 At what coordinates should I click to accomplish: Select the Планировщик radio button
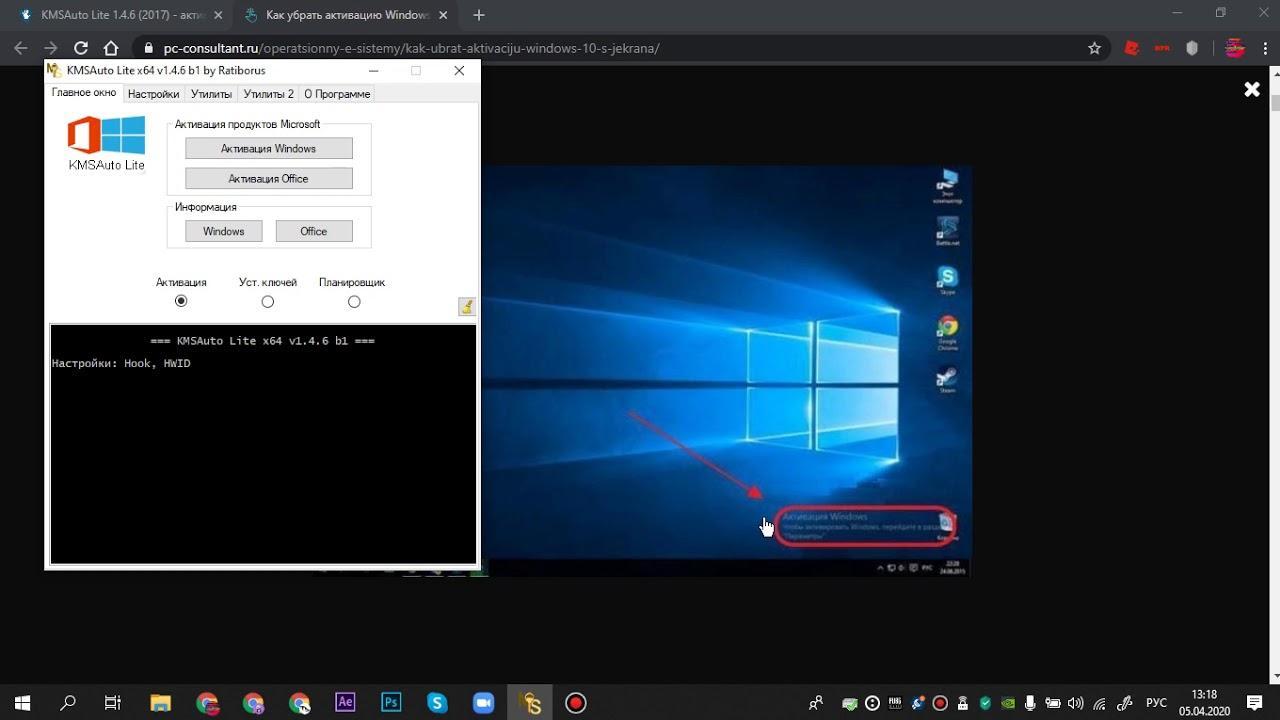[354, 301]
